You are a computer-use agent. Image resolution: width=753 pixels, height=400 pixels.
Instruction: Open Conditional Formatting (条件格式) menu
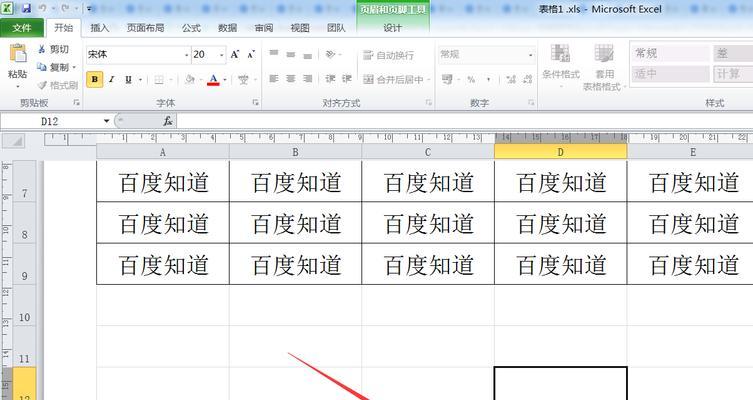(x=560, y=66)
